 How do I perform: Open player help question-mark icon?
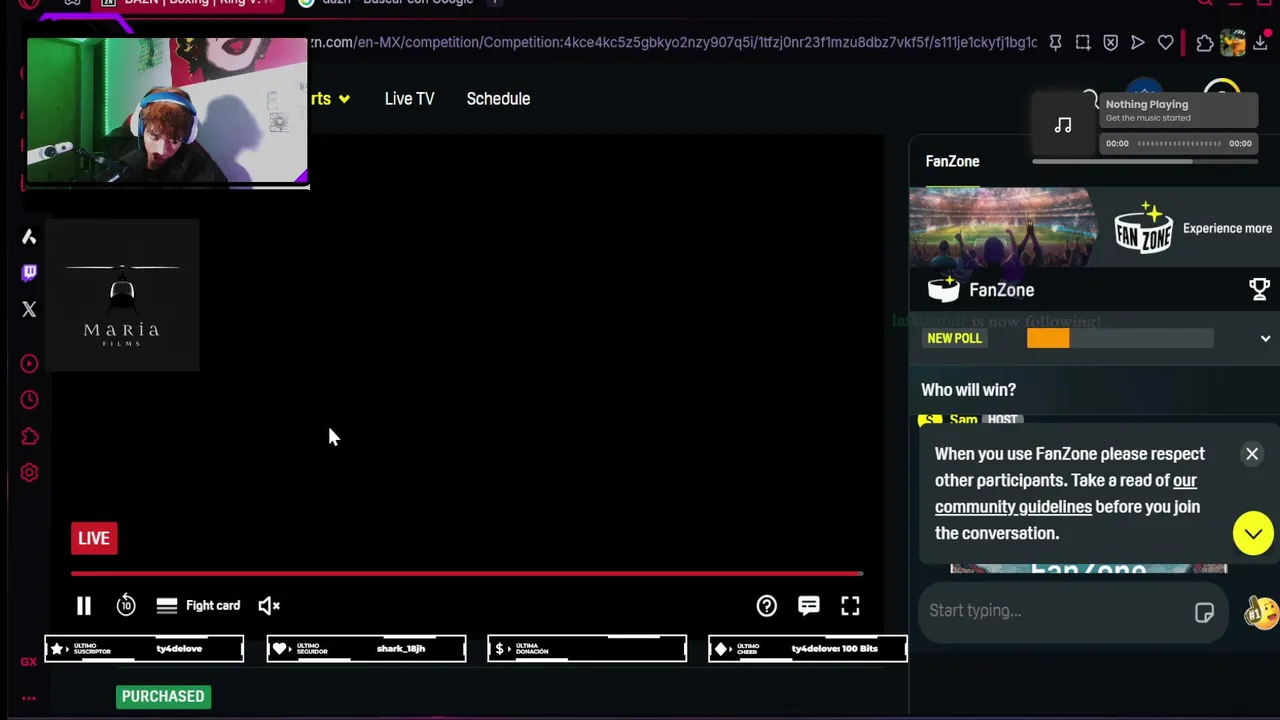click(x=767, y=605)
